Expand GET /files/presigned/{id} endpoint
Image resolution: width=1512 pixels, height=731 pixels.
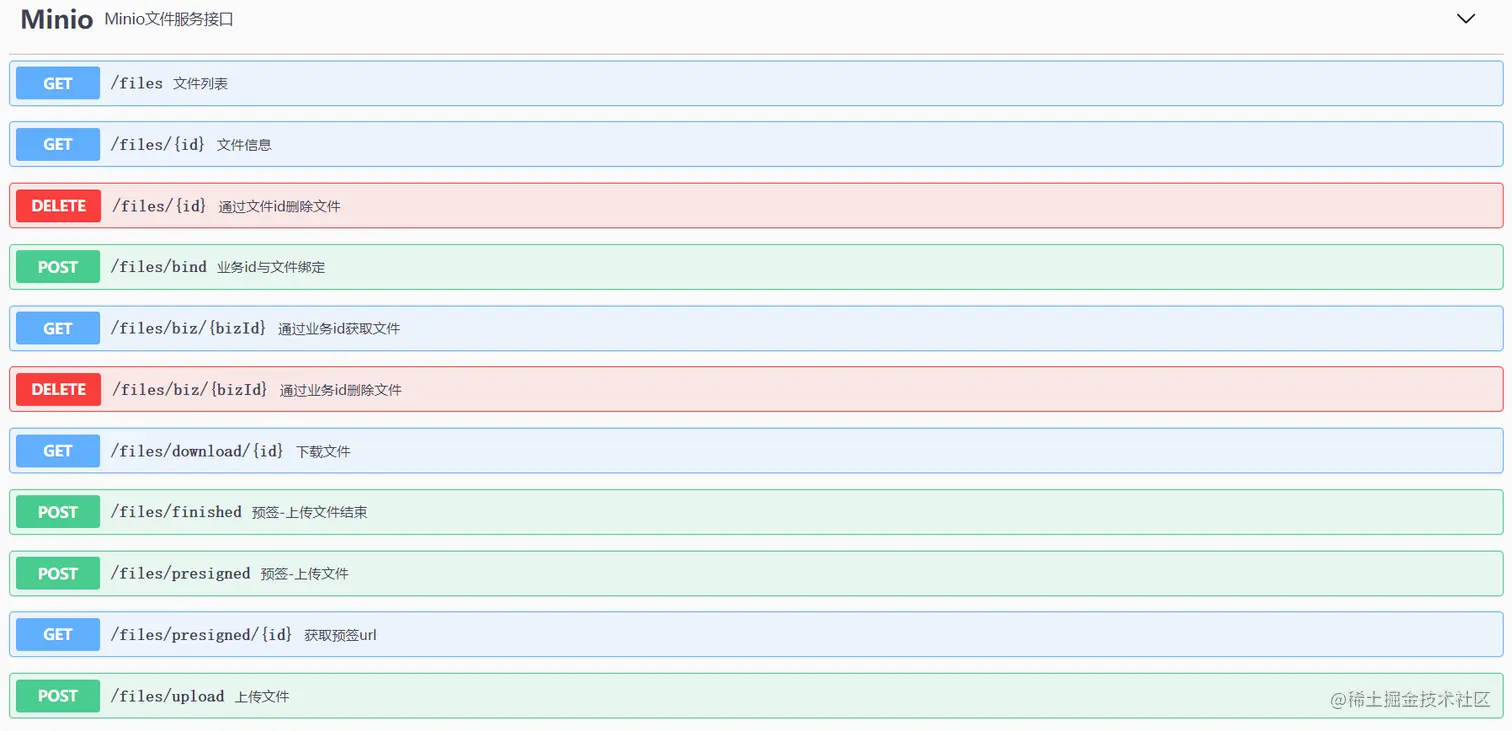[756, 634]
